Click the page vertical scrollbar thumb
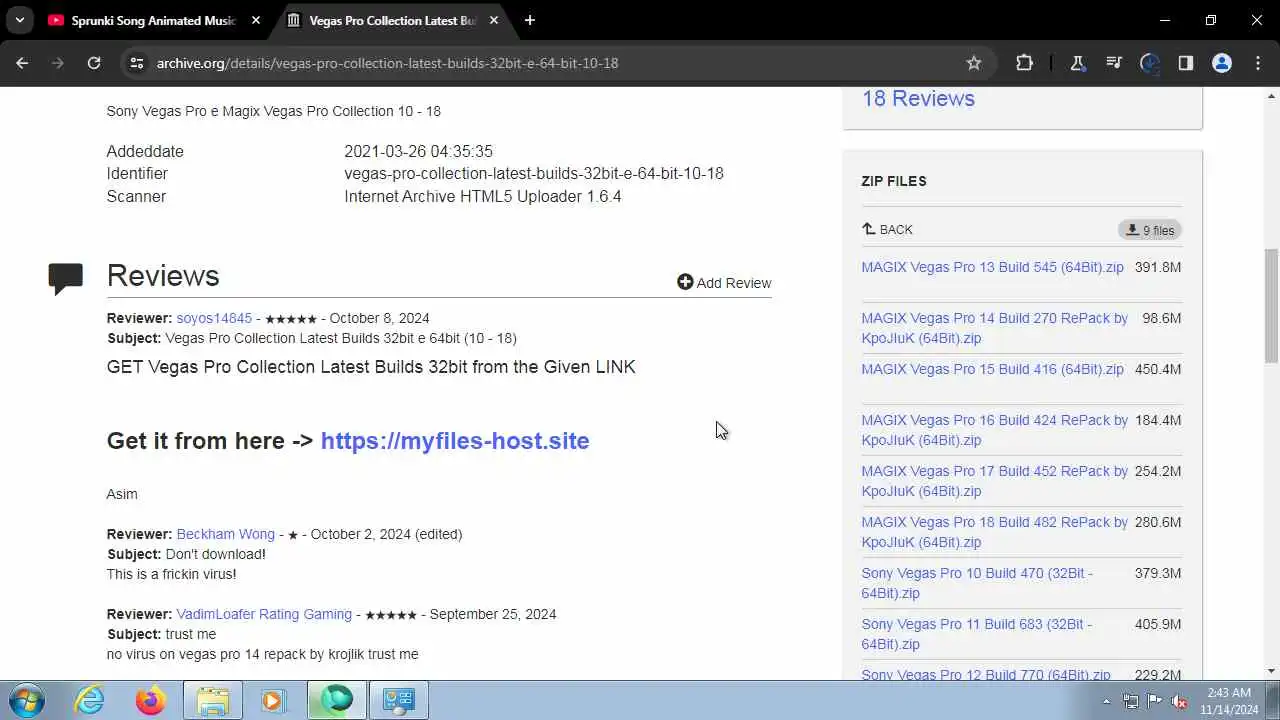The height and width of the screenshot is (720, 1280). point(1271,305)
